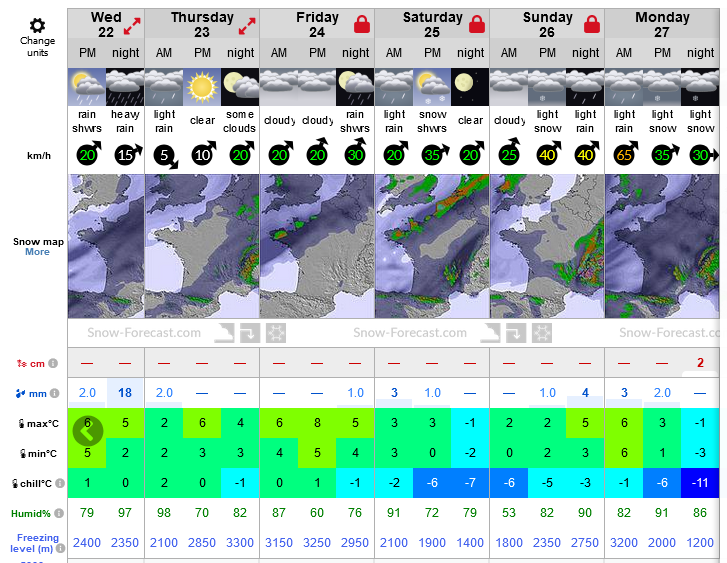Click Thursday night 3300 freezing level

click(x=240, y=543)
